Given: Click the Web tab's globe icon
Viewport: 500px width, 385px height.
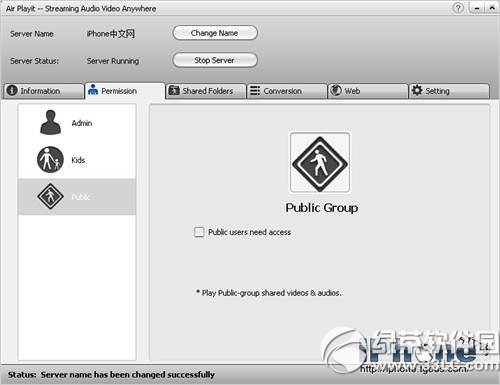Looking at the screenshot, I should coord(336,91).
